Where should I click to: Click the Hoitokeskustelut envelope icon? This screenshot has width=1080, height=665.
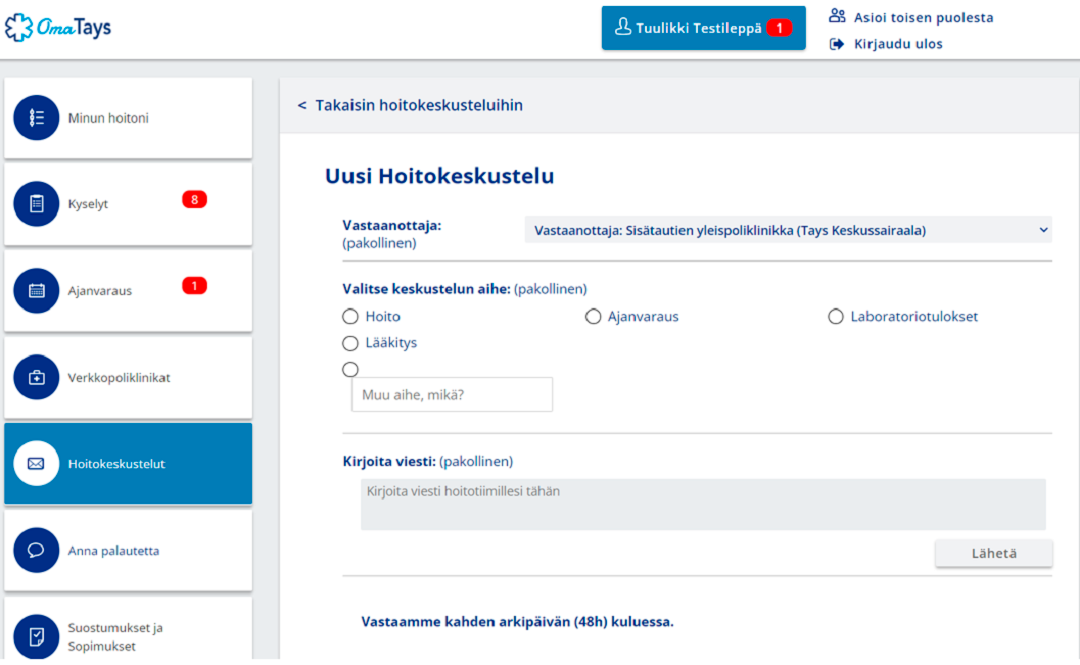pos(37,464)
